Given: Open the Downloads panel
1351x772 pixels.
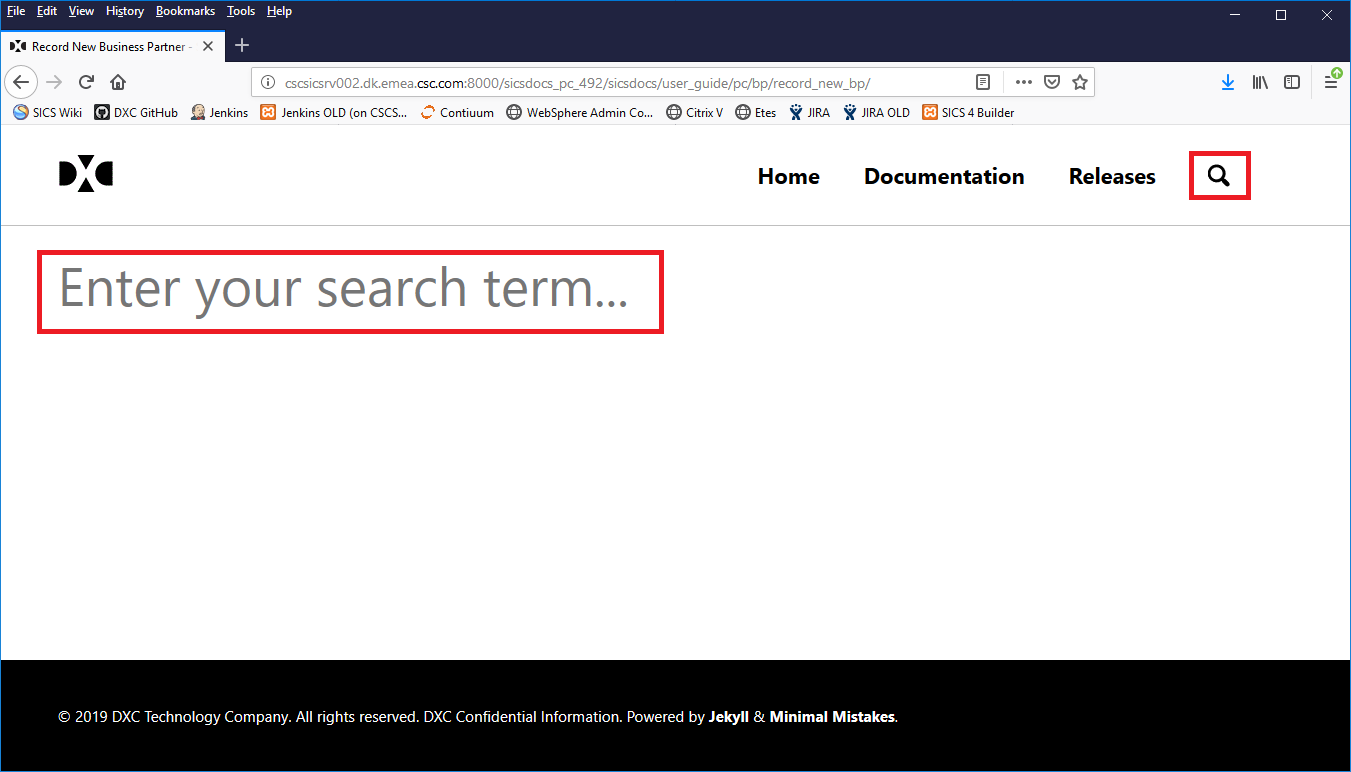Looking at the screenshot, I should [x=1228, y=82].
